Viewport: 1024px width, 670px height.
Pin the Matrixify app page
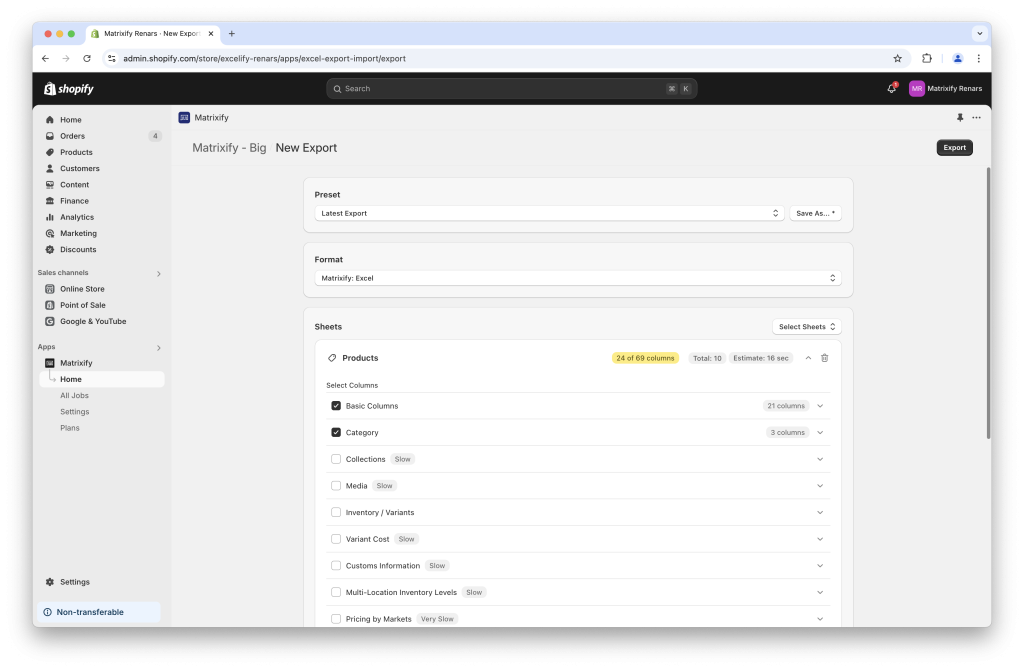(x=960, y=117)
